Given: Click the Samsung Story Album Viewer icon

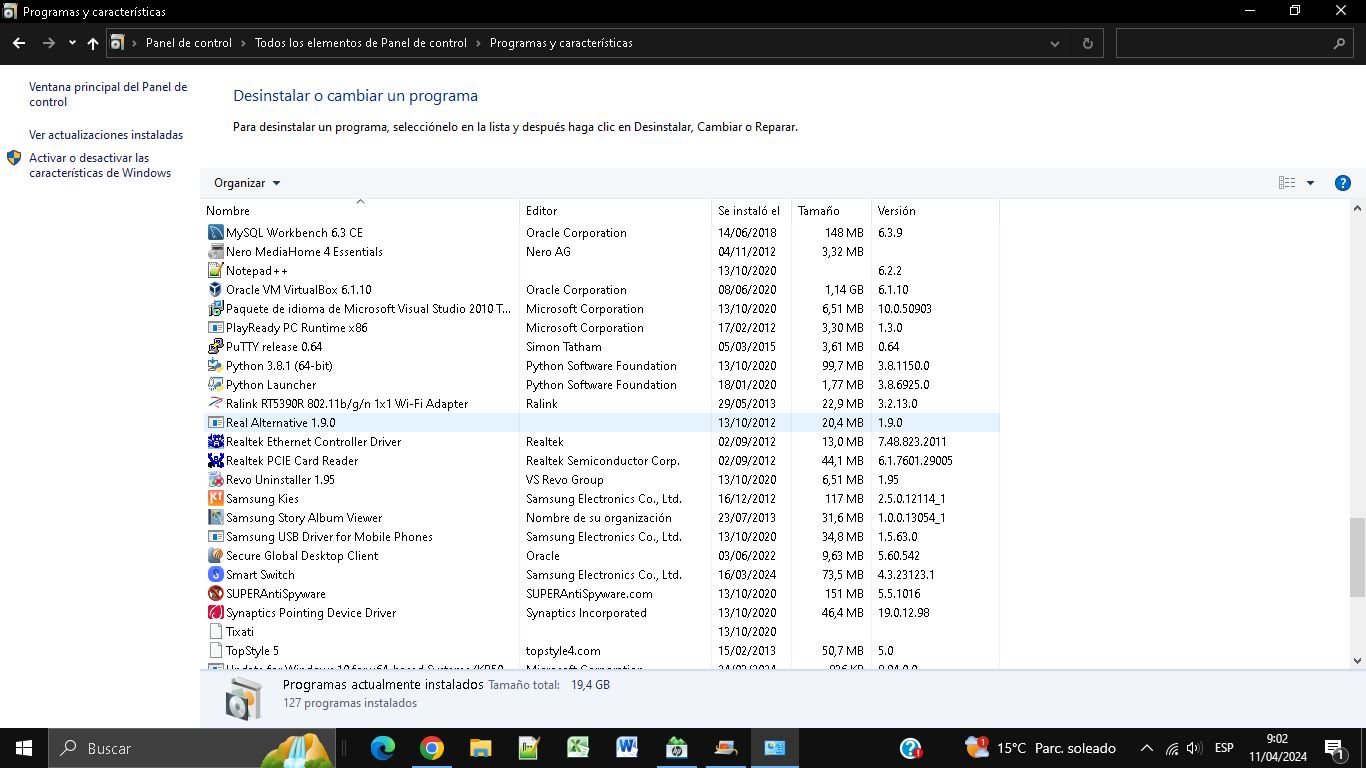Looking at the screenshot, I should pyautogui.click(x=215, y=518).
